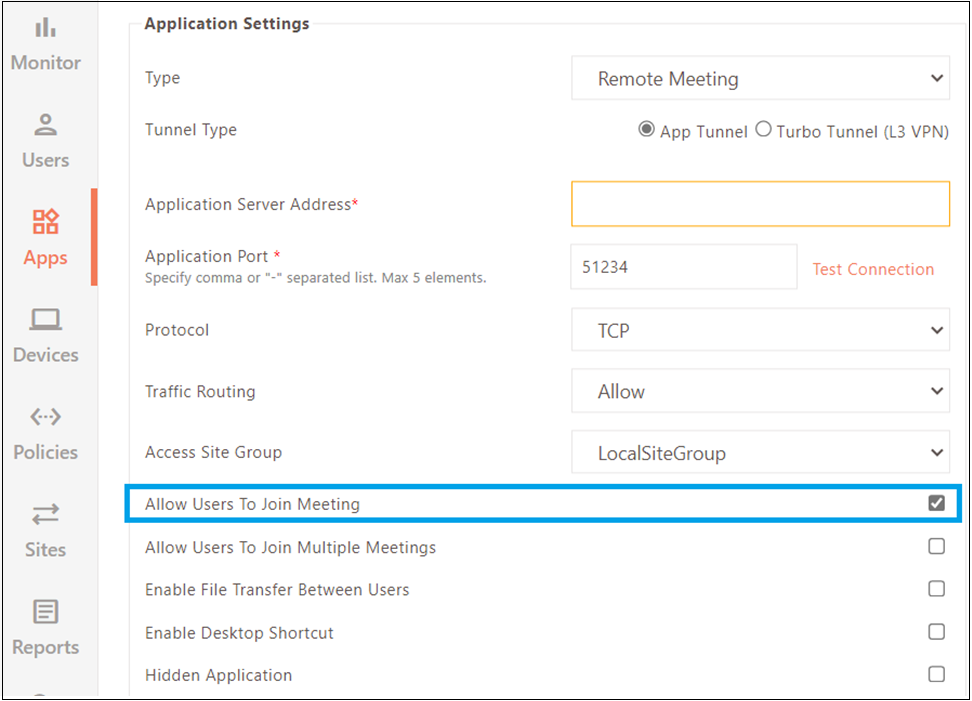Open Sites via the arrows icon
This screenshot has width=972, height=701.
tap(45, 514)
